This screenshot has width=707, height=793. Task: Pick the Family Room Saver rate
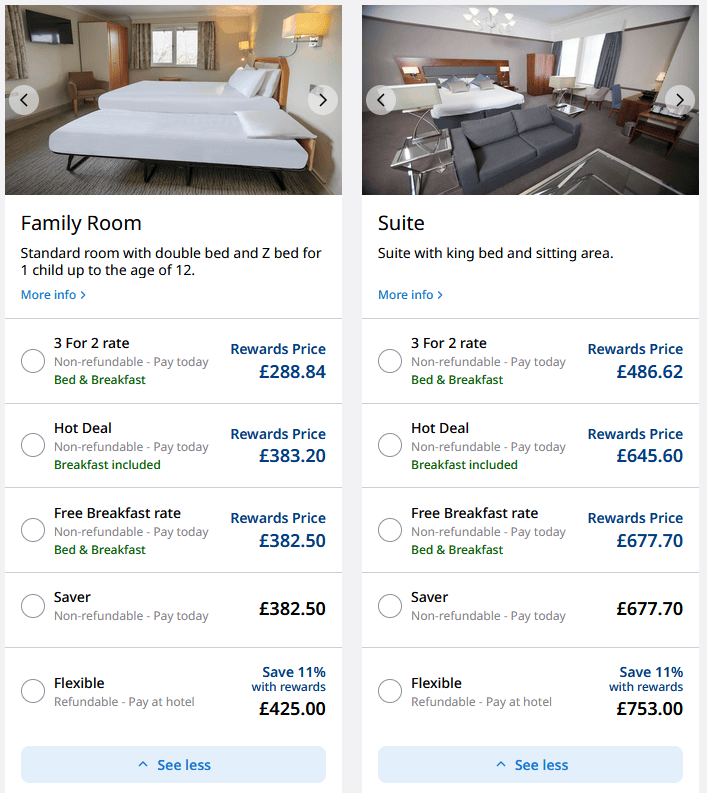[x=33, y=606]
